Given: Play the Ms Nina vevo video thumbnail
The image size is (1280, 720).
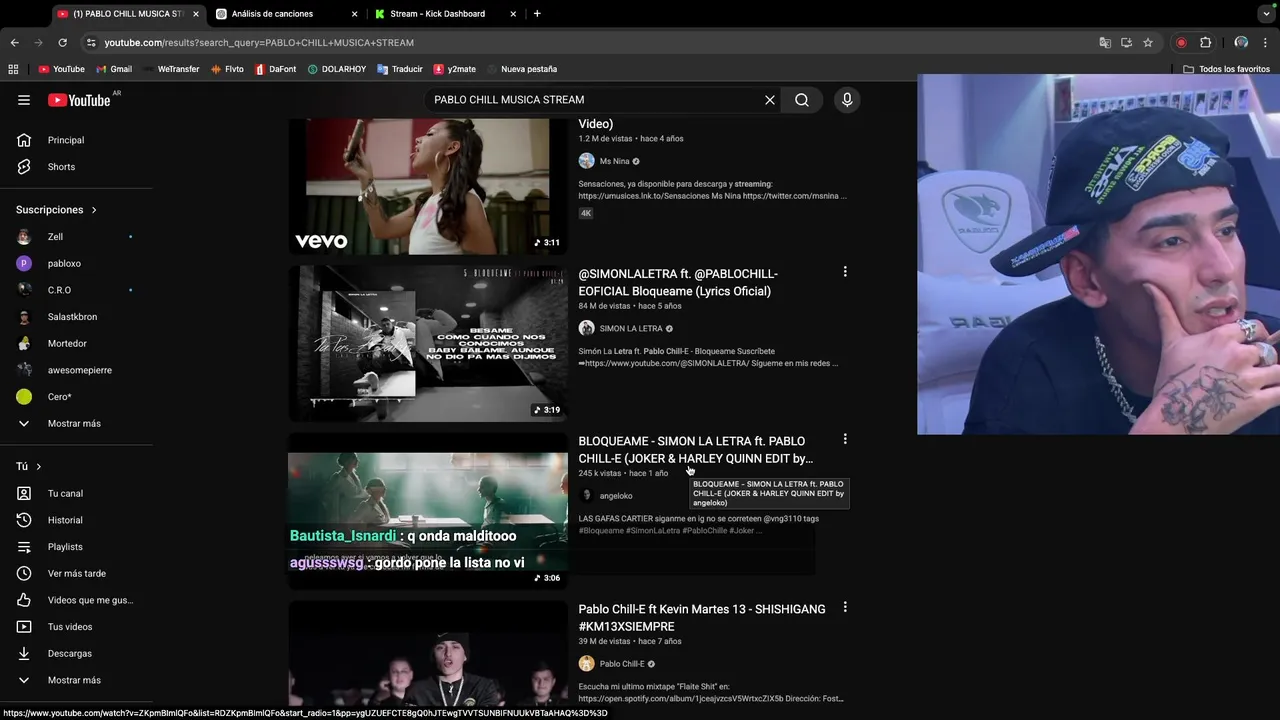Looking at the screenshot, I should coord(428,186).
